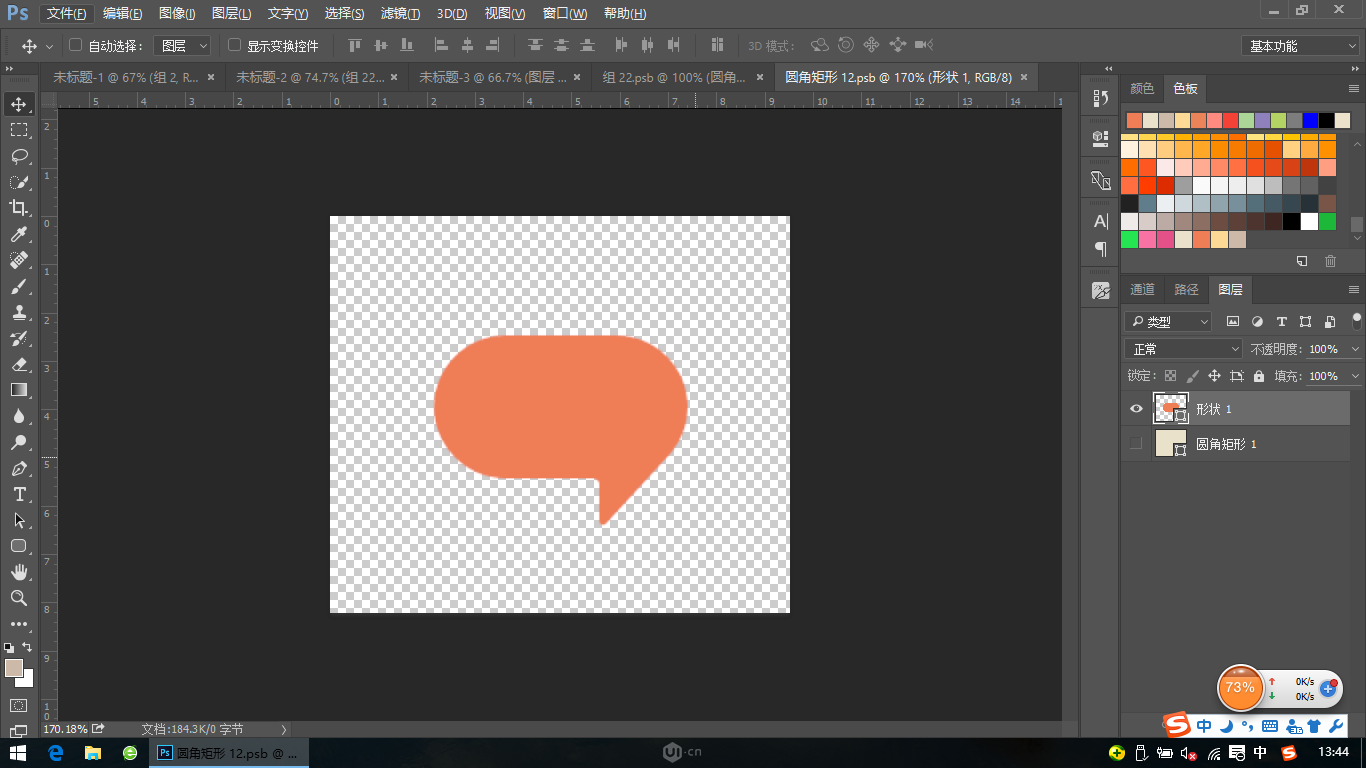Enable the 显示变换控件 checkbox
1366x768 pixels.
pos(235,45)
